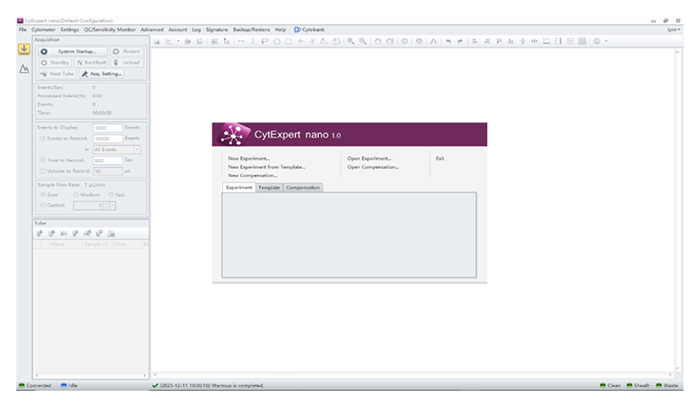Viewport: 700px width, 413px height.
Task: Click the Restart button
Action: pyautogui.click(x=127, y=51)
